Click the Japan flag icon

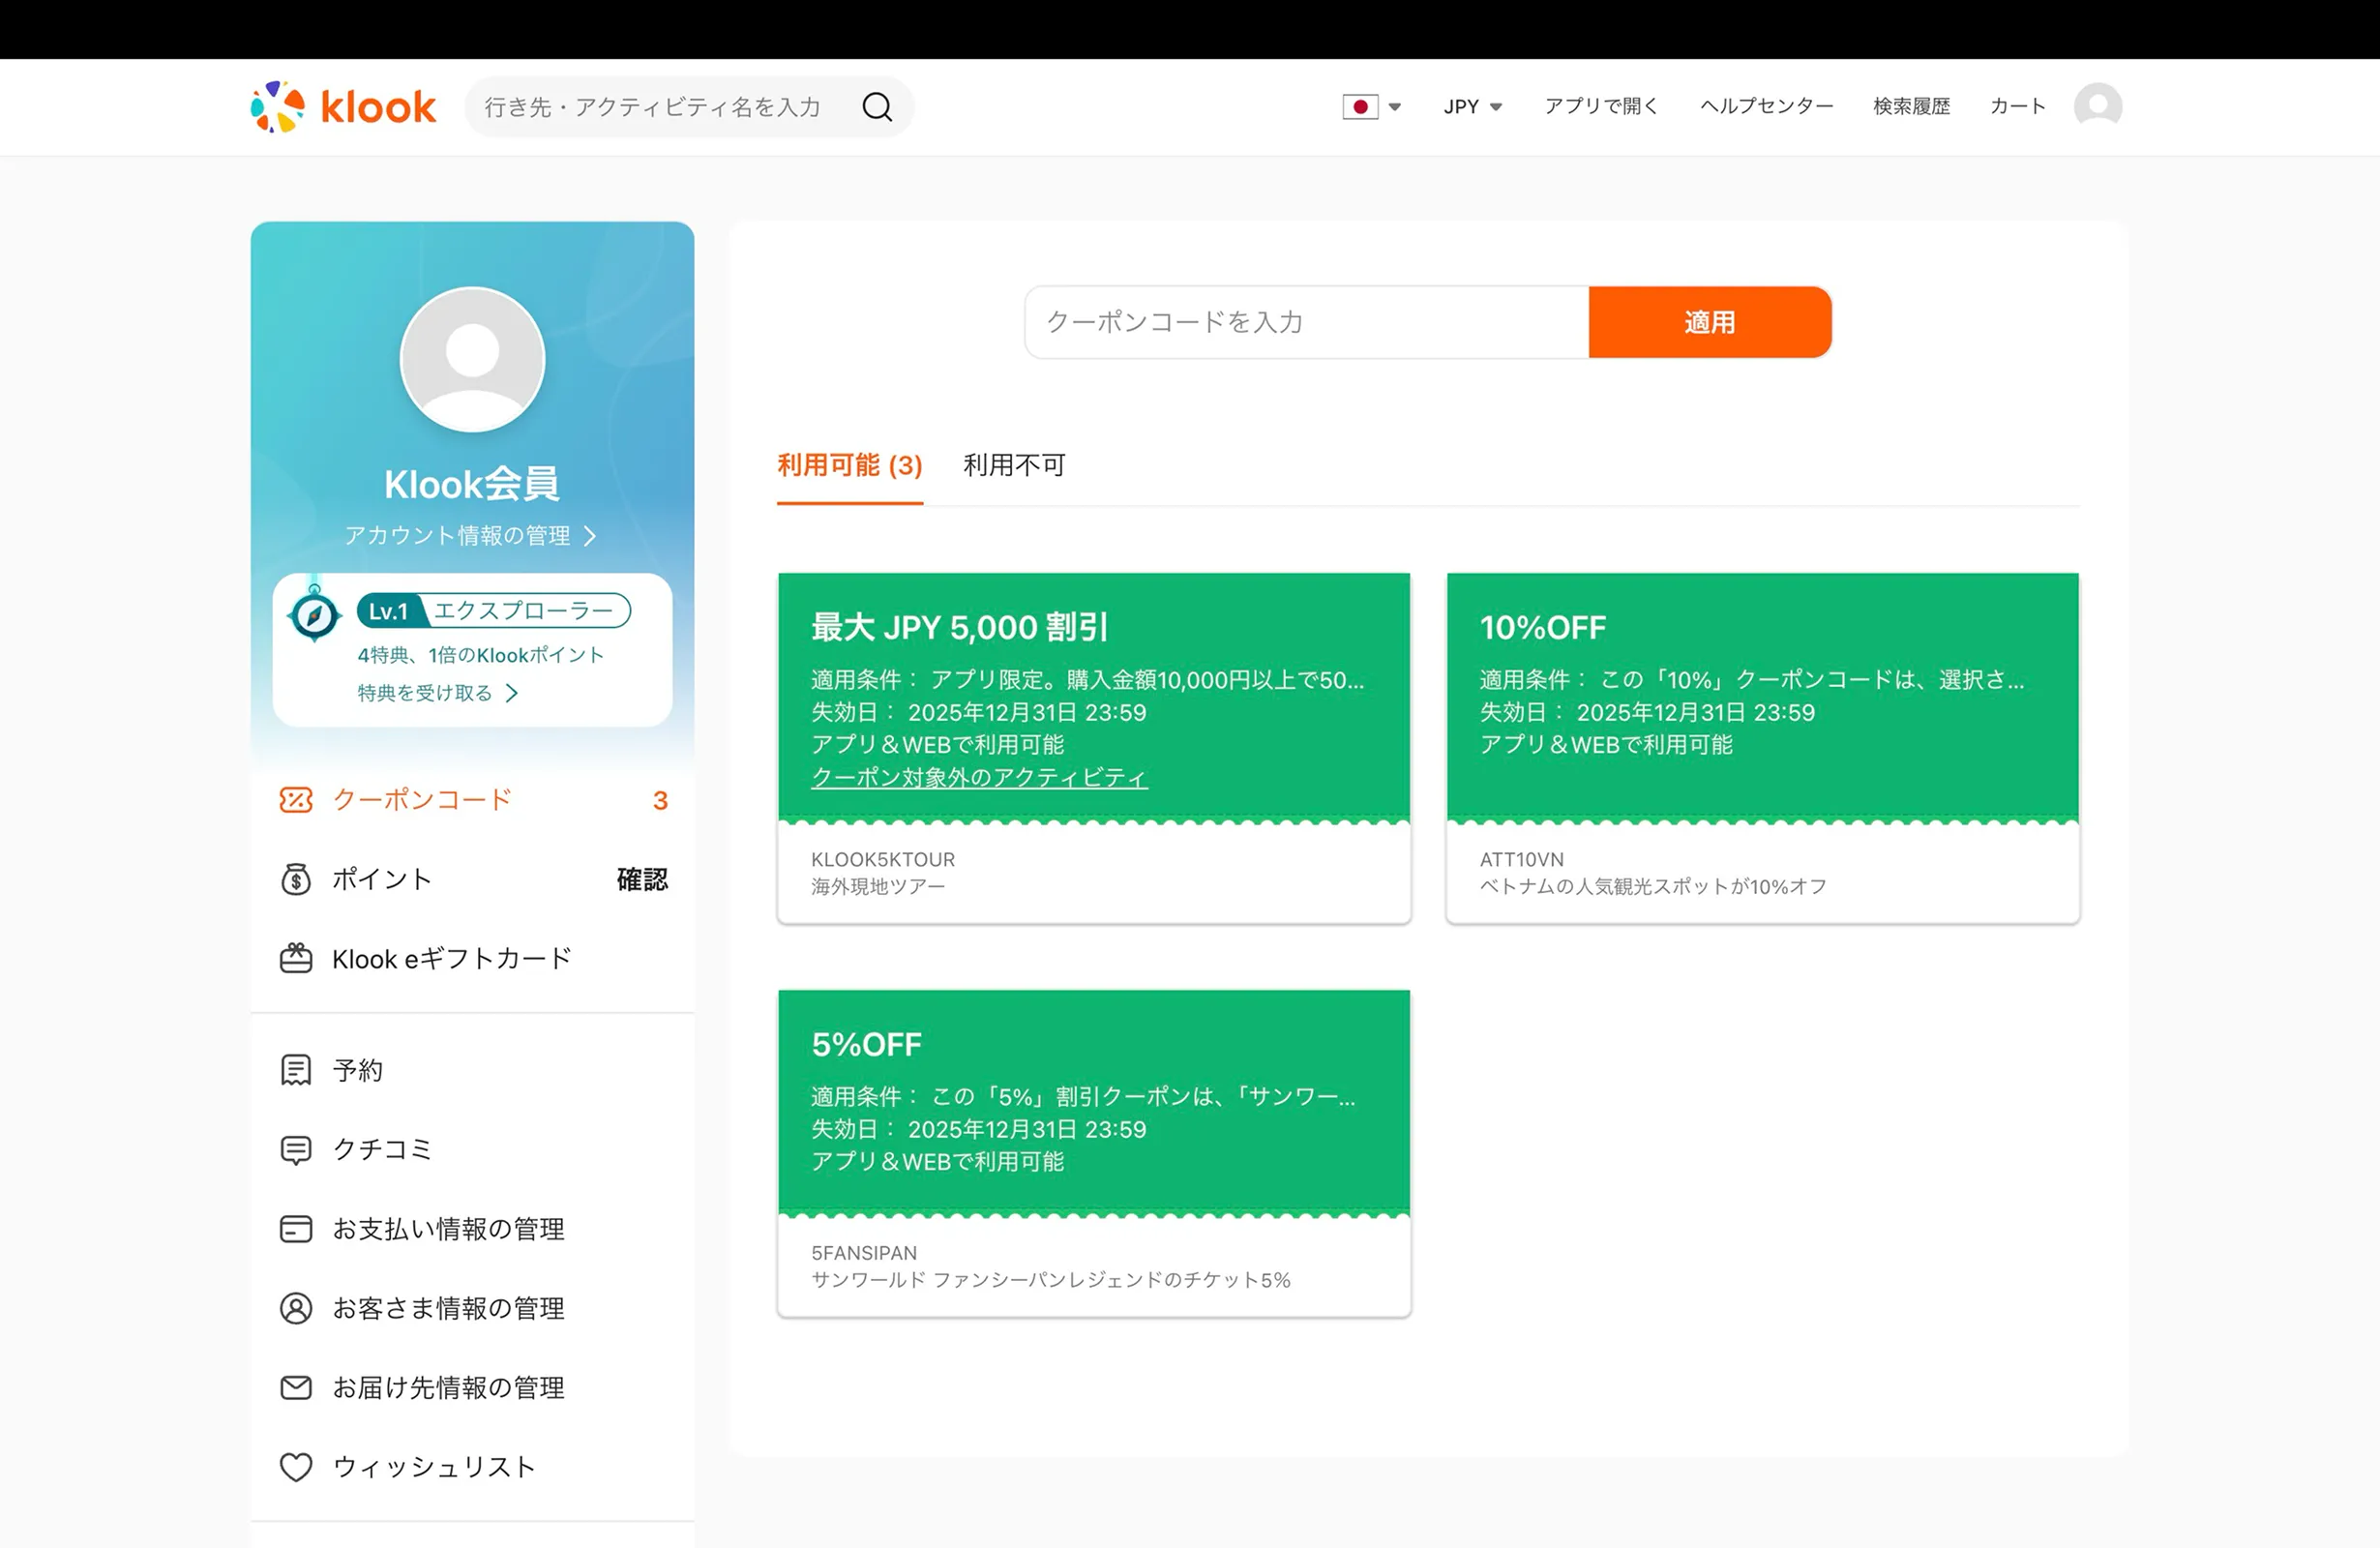click(x=1360, y=106)
